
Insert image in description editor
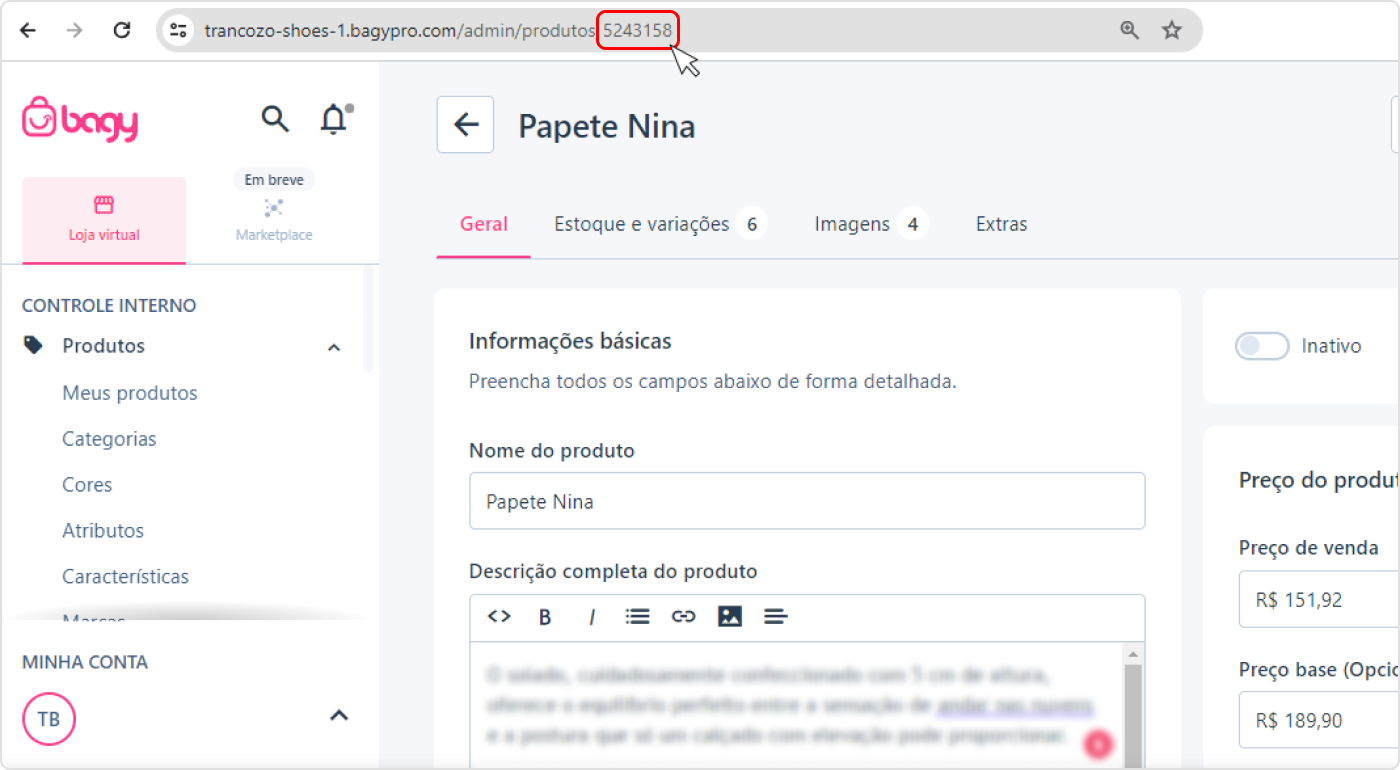(730, 617)
